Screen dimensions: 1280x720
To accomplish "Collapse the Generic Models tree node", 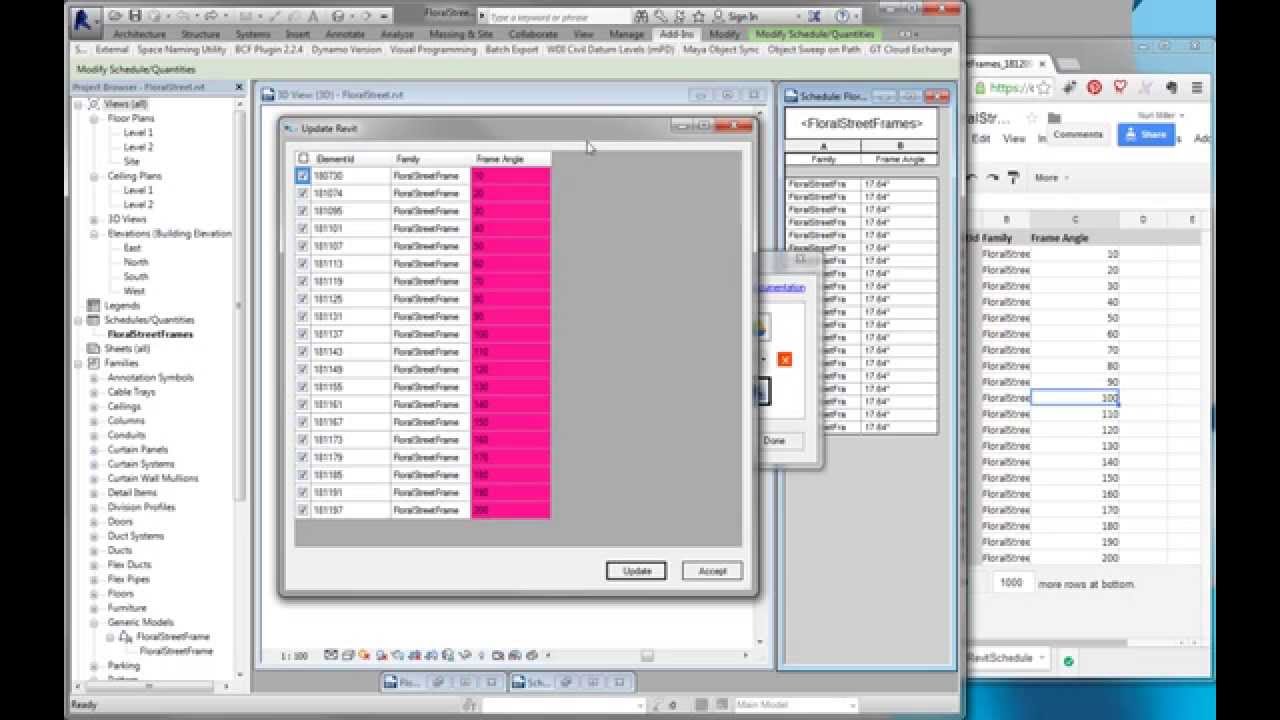I will (x=95, y=622).
